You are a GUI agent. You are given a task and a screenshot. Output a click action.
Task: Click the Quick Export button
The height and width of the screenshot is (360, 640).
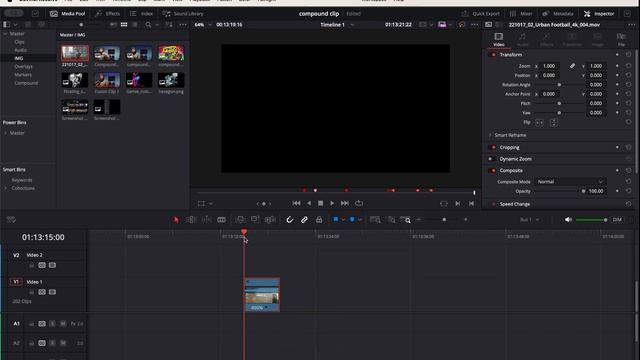(x=480, y=13)
